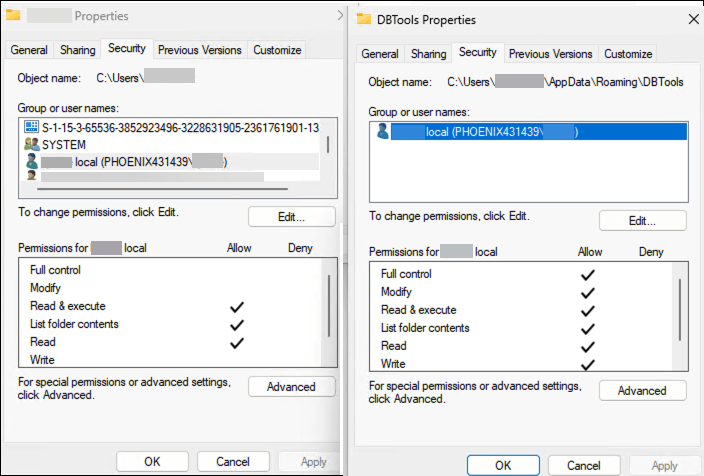The height and width of the screenshot is (476, 704).
Task: Click the DBTools folder icon in title bar
Action: 363,19
